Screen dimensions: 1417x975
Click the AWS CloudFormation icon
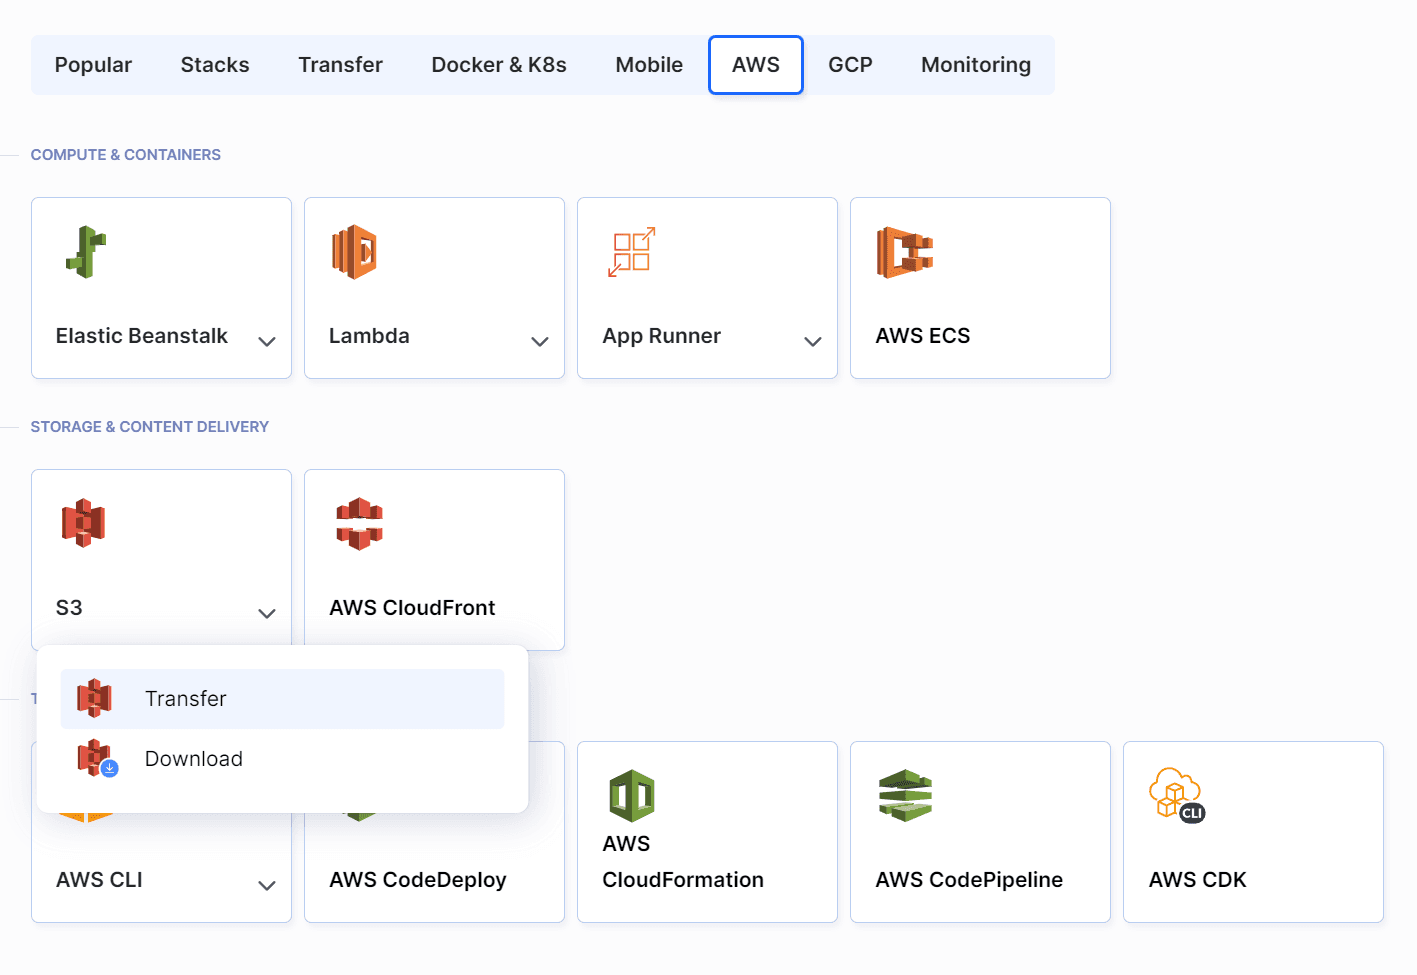[632, 795]
